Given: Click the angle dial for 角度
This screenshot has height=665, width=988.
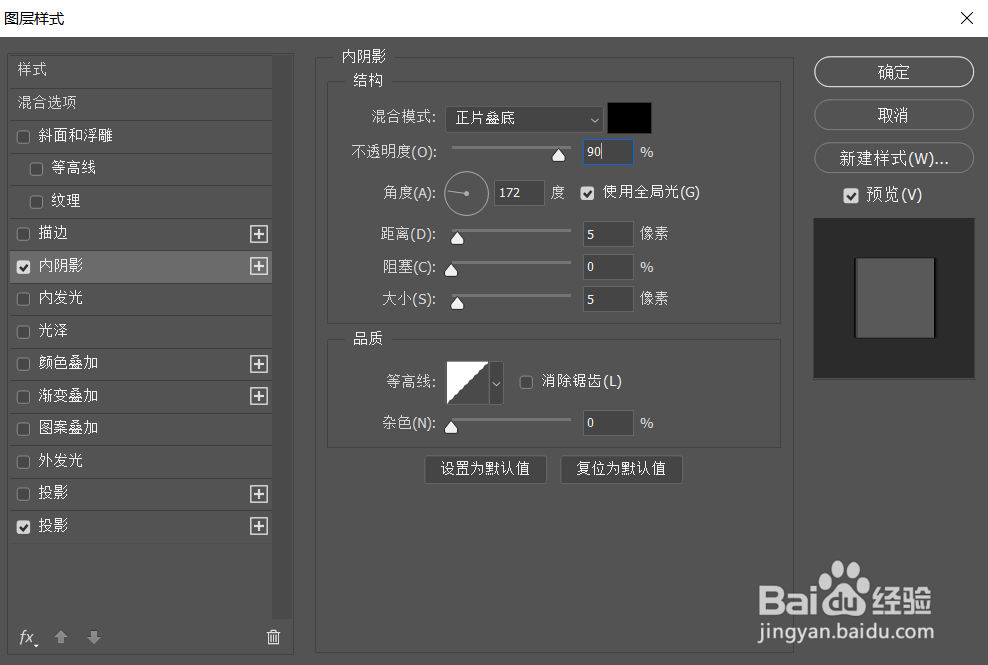Looking at the screenshot, I should 466,194.
